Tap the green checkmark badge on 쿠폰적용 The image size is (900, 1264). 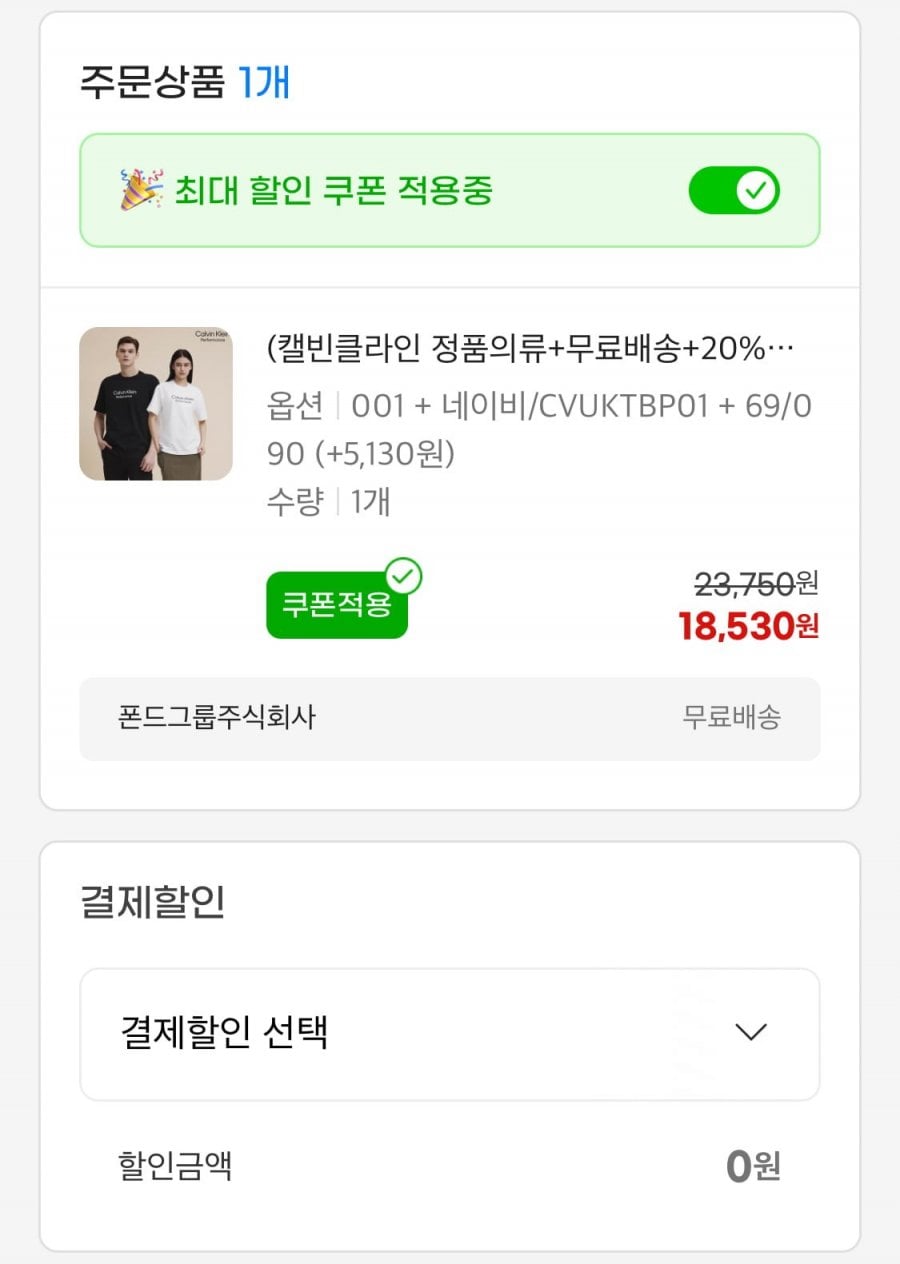point(404,576)
